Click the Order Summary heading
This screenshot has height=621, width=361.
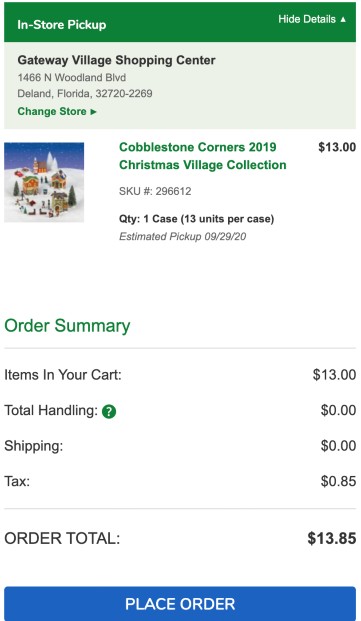(67, 326)
